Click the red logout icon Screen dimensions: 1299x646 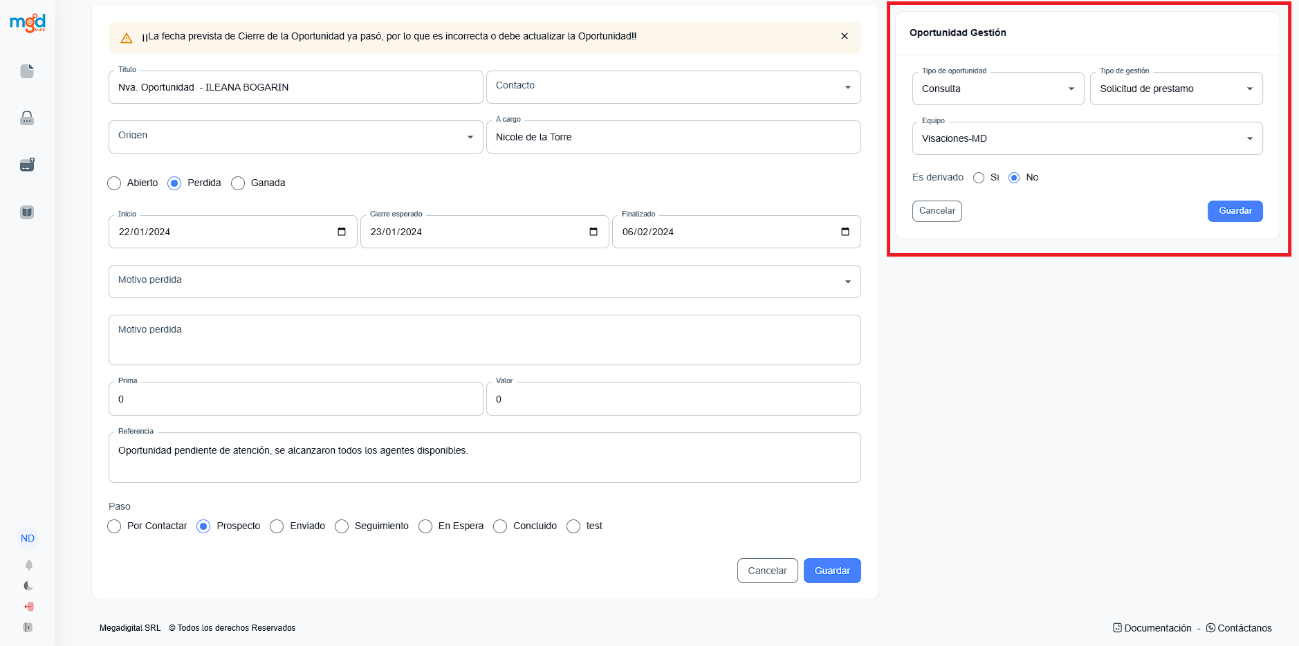click(x=28, y=607)
